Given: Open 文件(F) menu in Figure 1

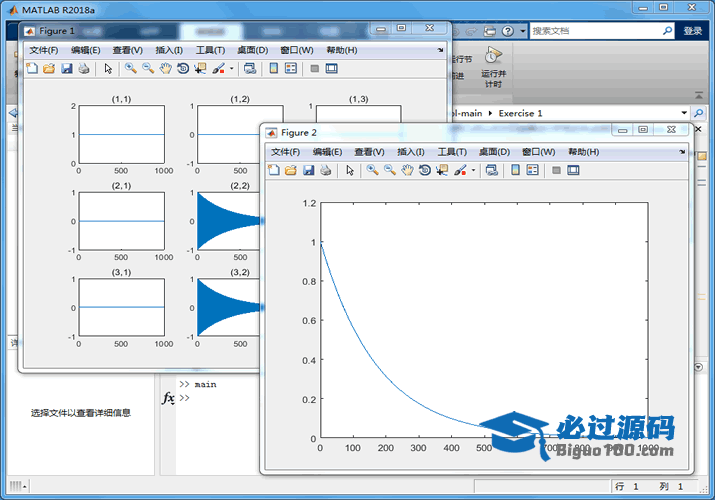Looking at the screenshot, I should click(44, 50).
